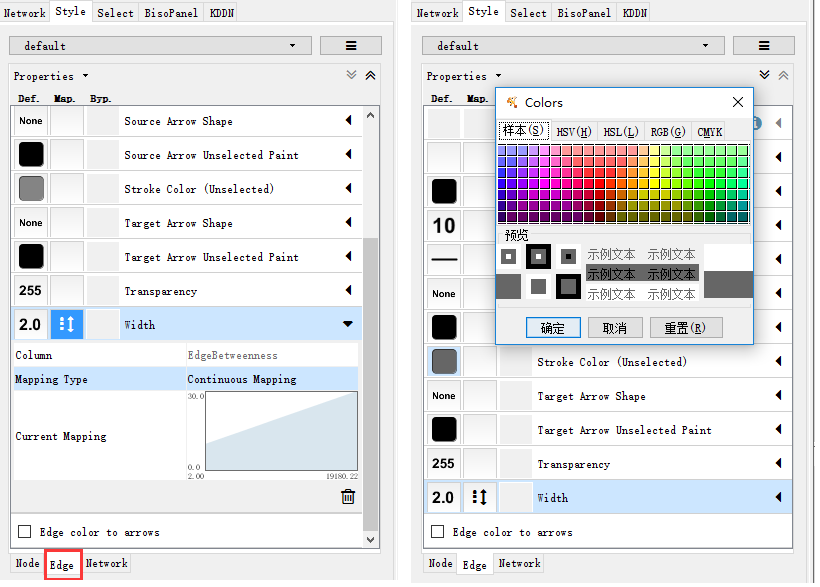Expand the Source Arrow Shape row
The height and width of the screenshot is (587, 820).
[349, 120]
